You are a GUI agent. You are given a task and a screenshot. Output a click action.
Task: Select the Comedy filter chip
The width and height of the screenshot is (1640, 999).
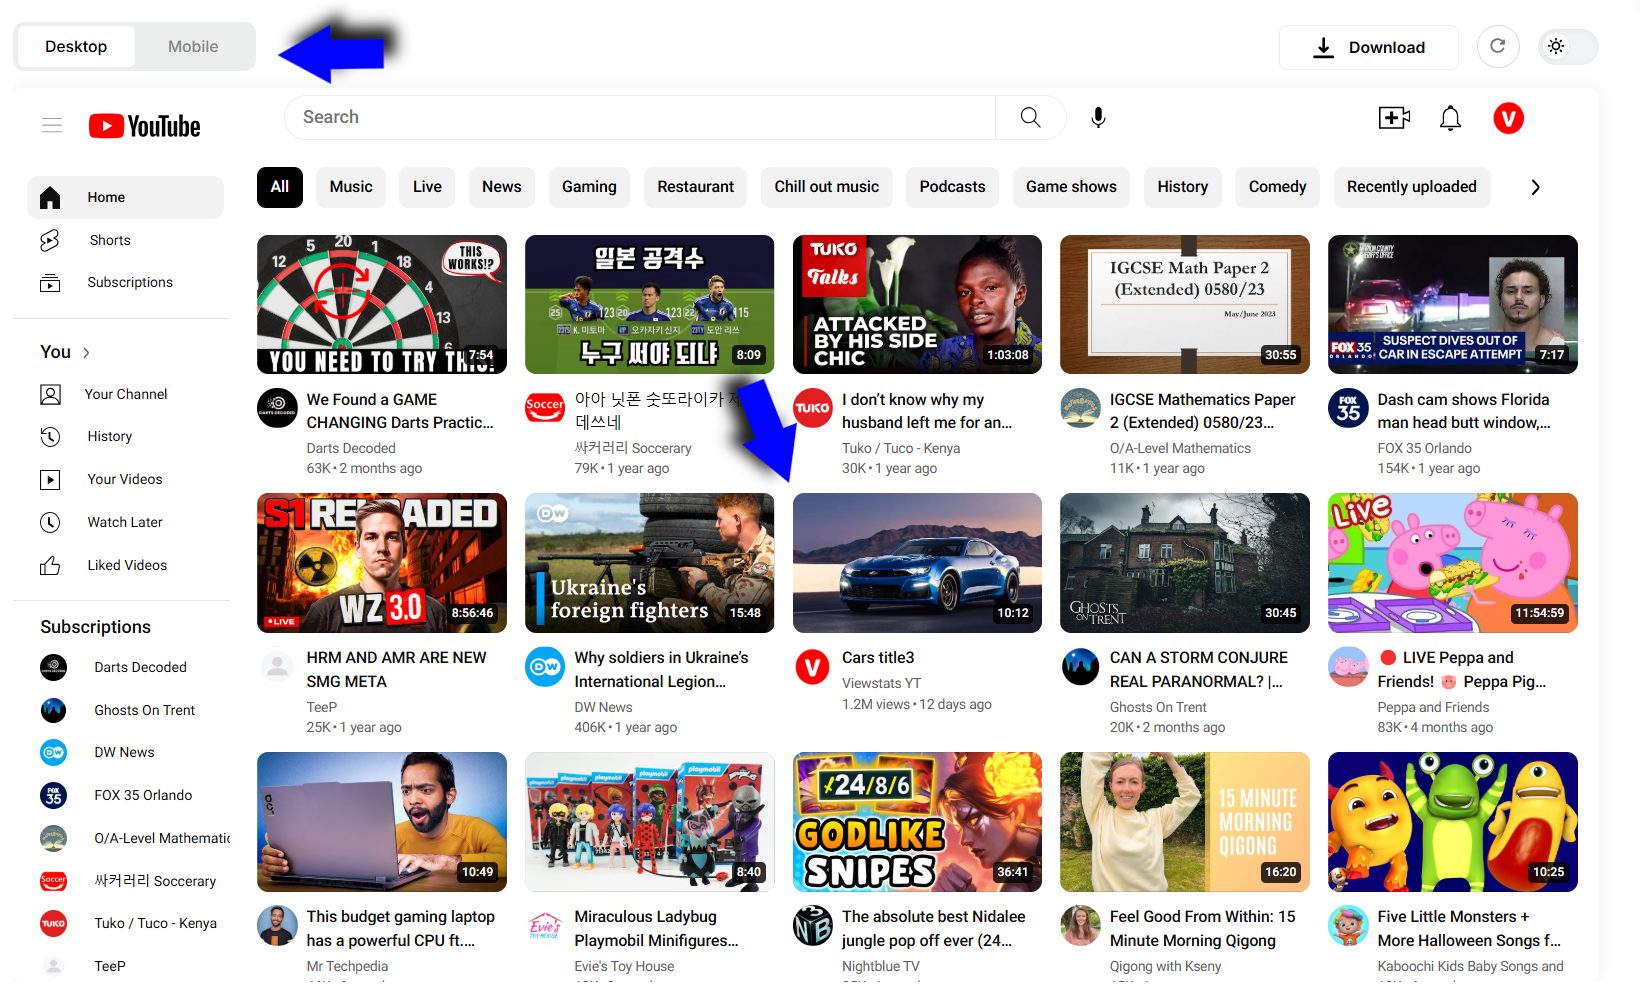tap(1278, 187)
